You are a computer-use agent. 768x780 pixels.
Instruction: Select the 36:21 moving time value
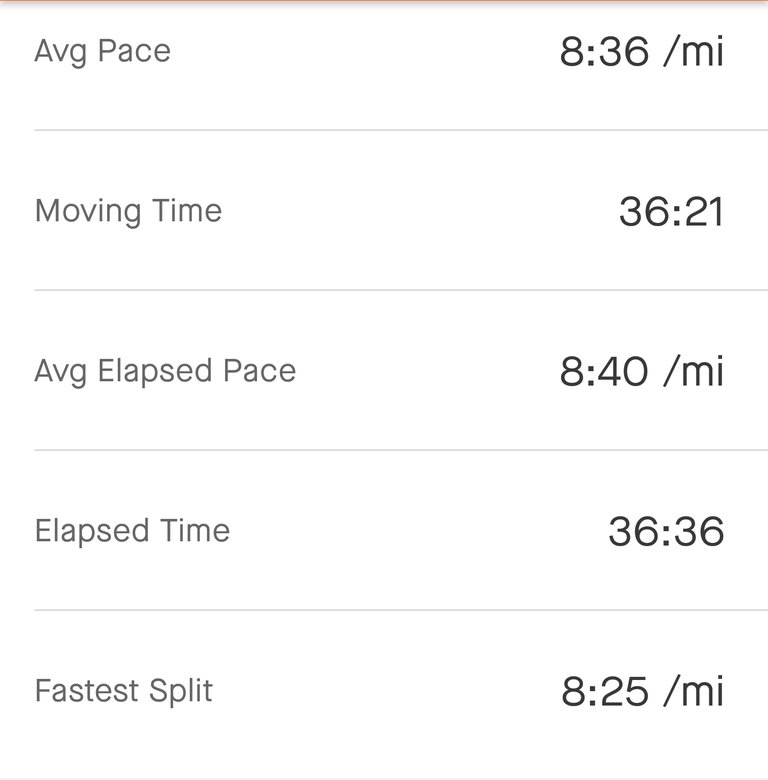(x=671, y=211)
